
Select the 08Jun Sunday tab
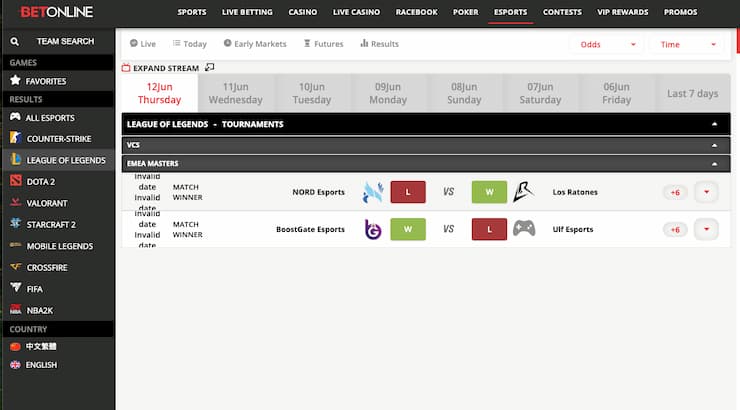[464, 93]
